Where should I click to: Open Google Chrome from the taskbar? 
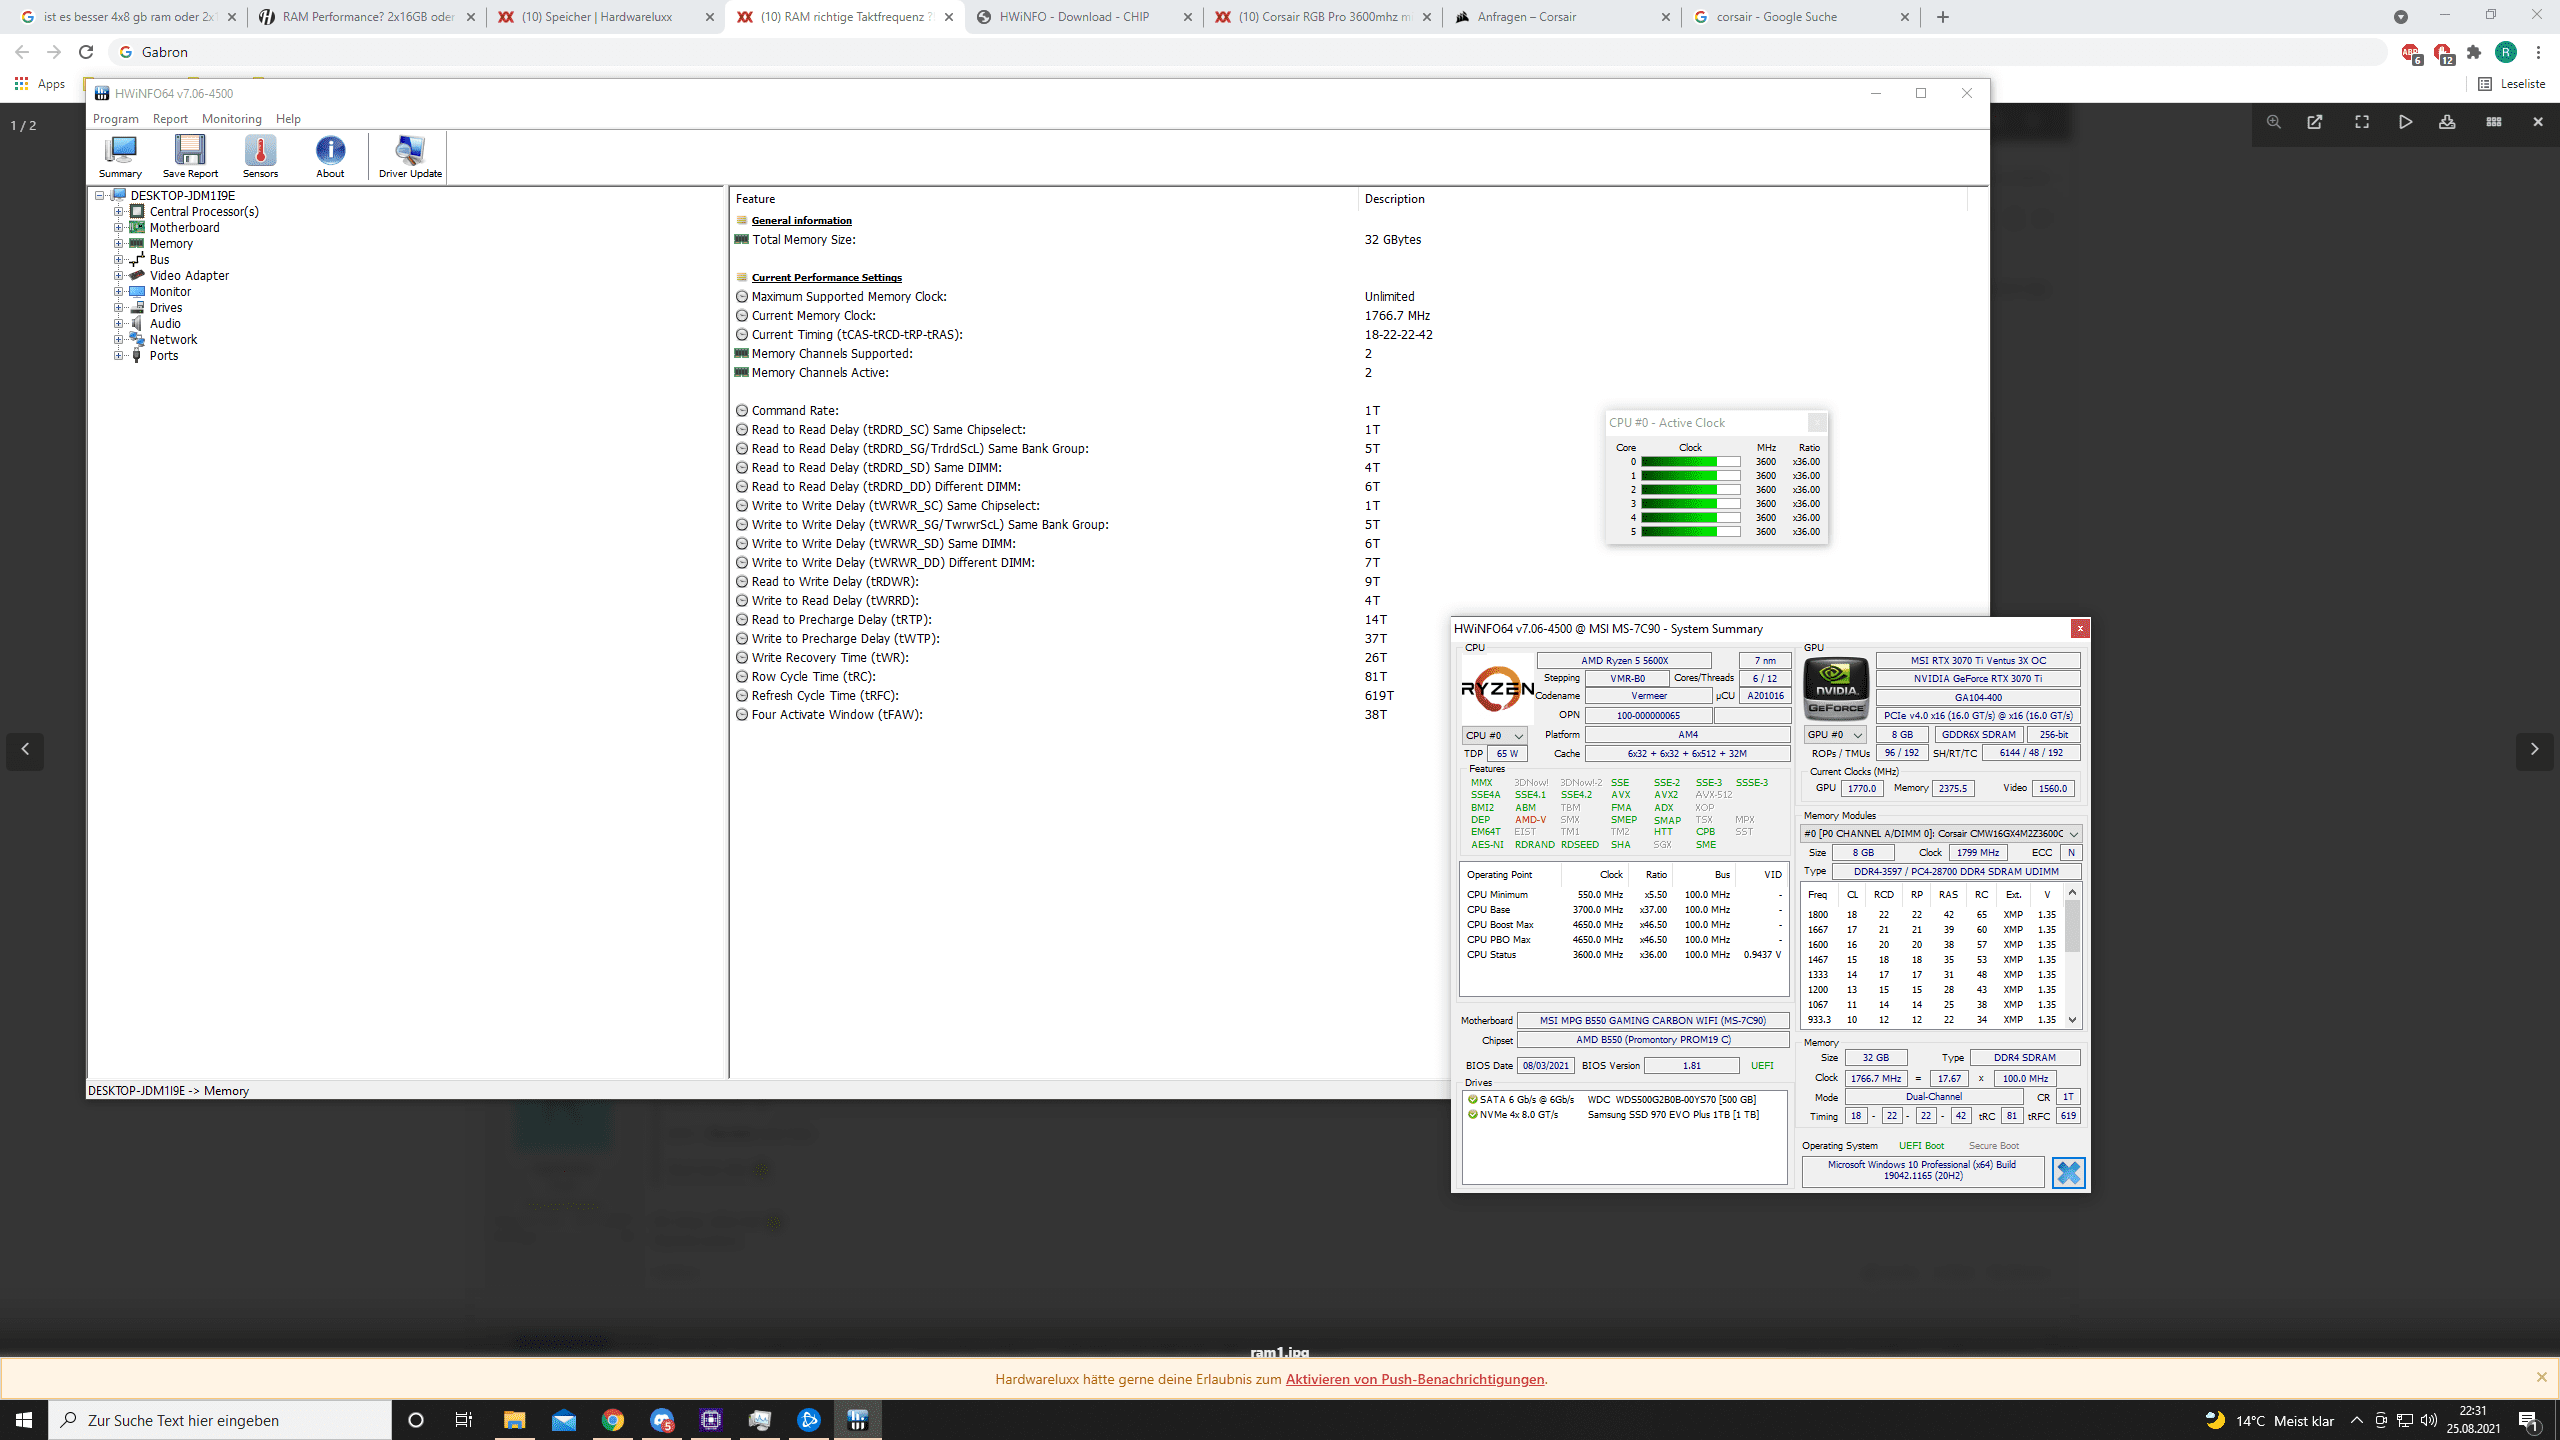pos(613,1420)
